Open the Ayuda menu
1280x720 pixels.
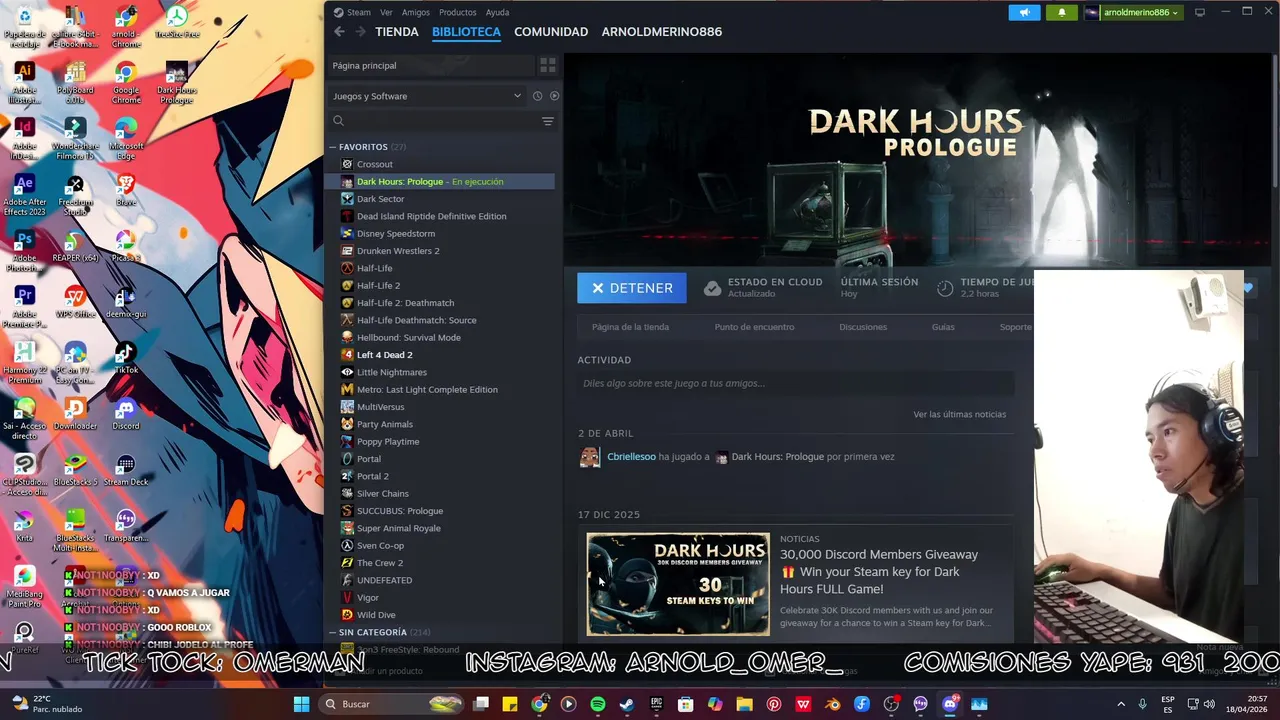pyautogui.click(x=497, y=12)
